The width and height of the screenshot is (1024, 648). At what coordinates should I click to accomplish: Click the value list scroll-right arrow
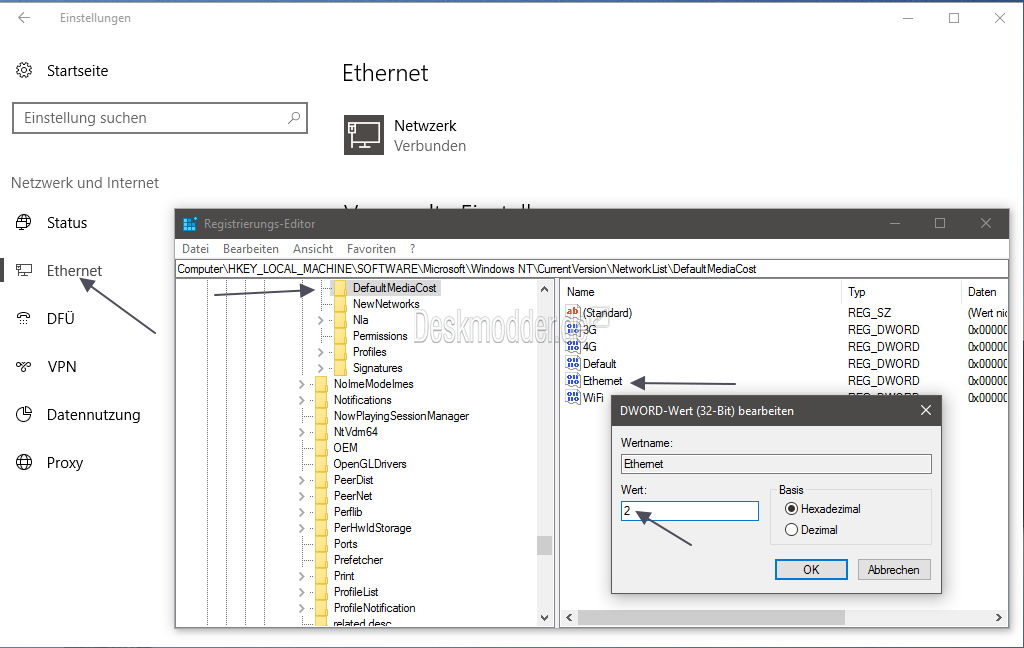click(x=999, y=617)
